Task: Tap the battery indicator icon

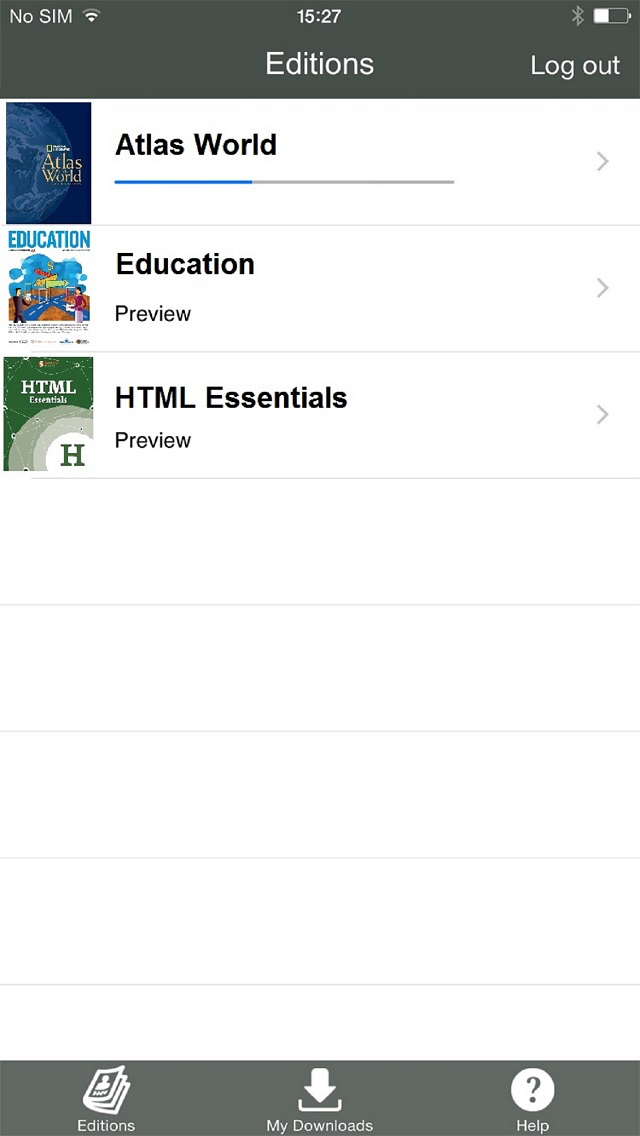Action: (611, 16)
